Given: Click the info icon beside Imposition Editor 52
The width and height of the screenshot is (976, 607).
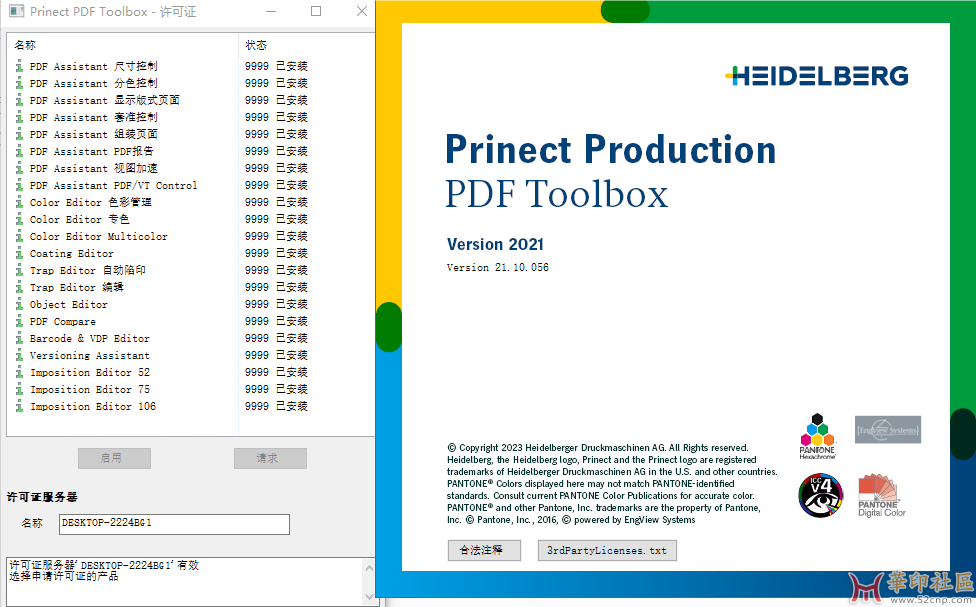Looking at the screenshot, I should 19,372.
